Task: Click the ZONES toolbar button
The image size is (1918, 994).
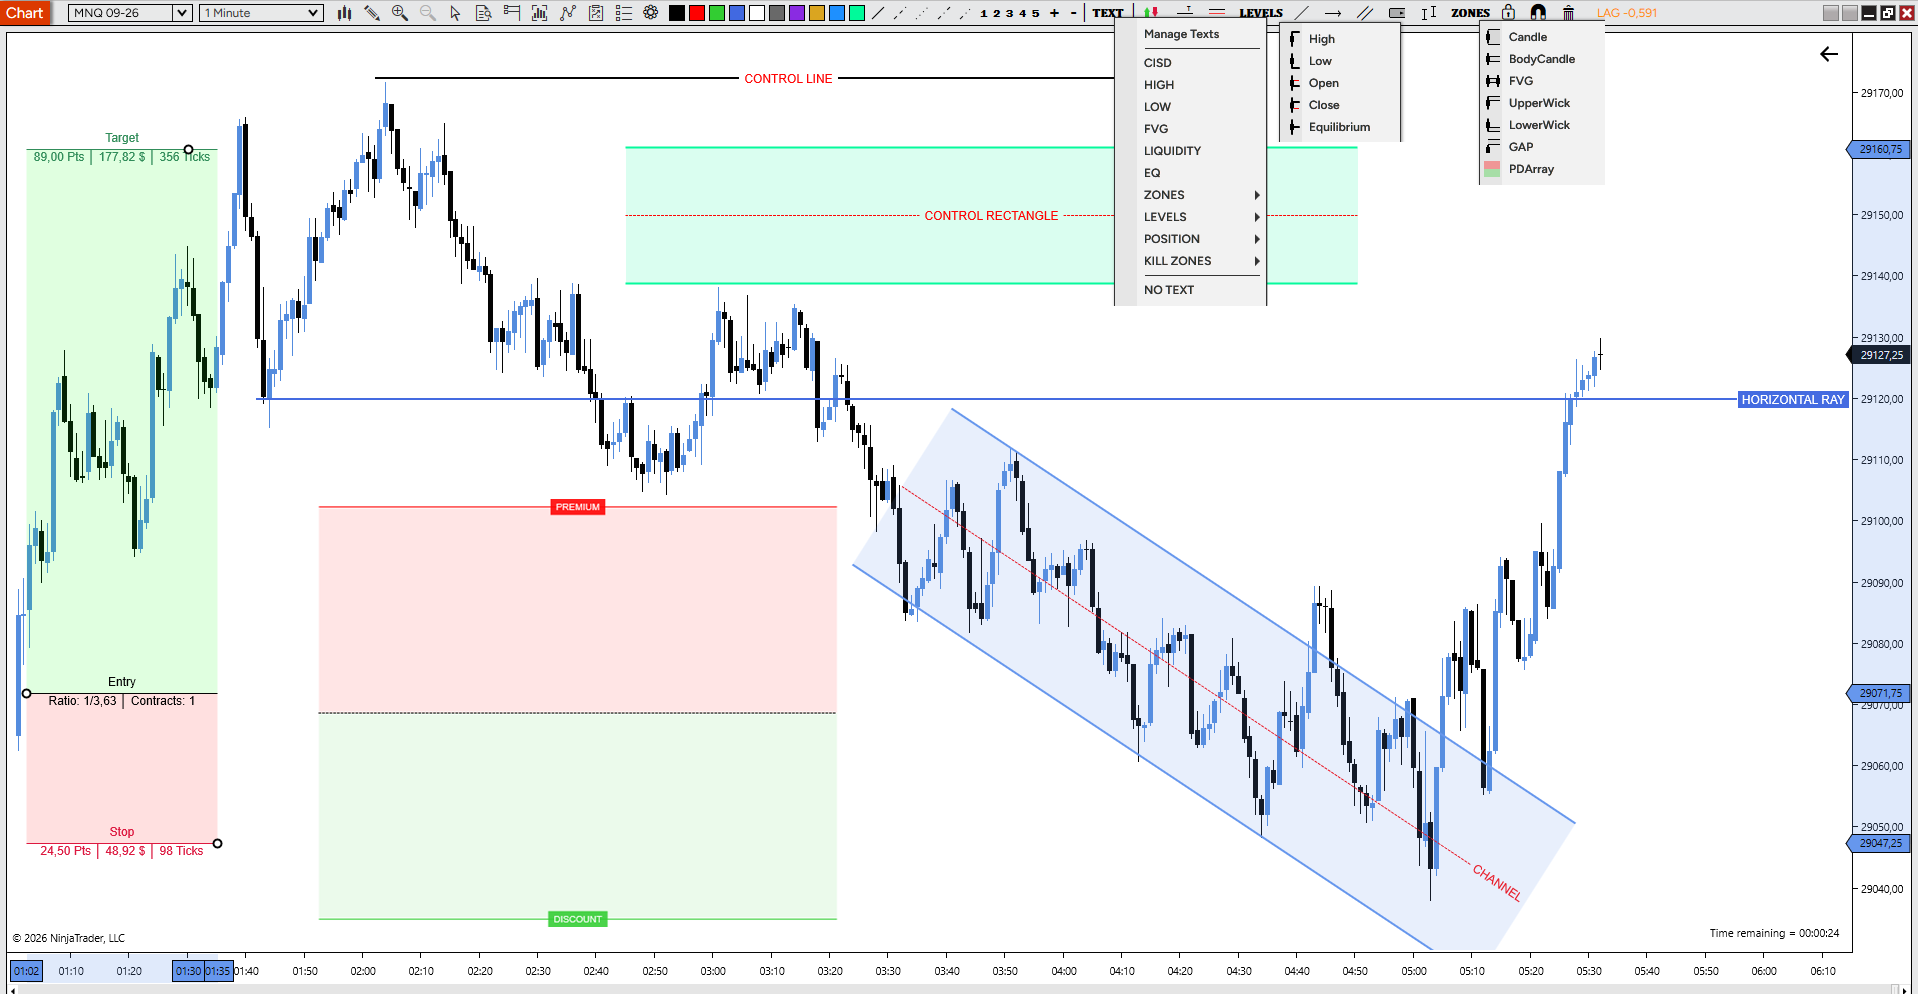Action: point(1470,13)
